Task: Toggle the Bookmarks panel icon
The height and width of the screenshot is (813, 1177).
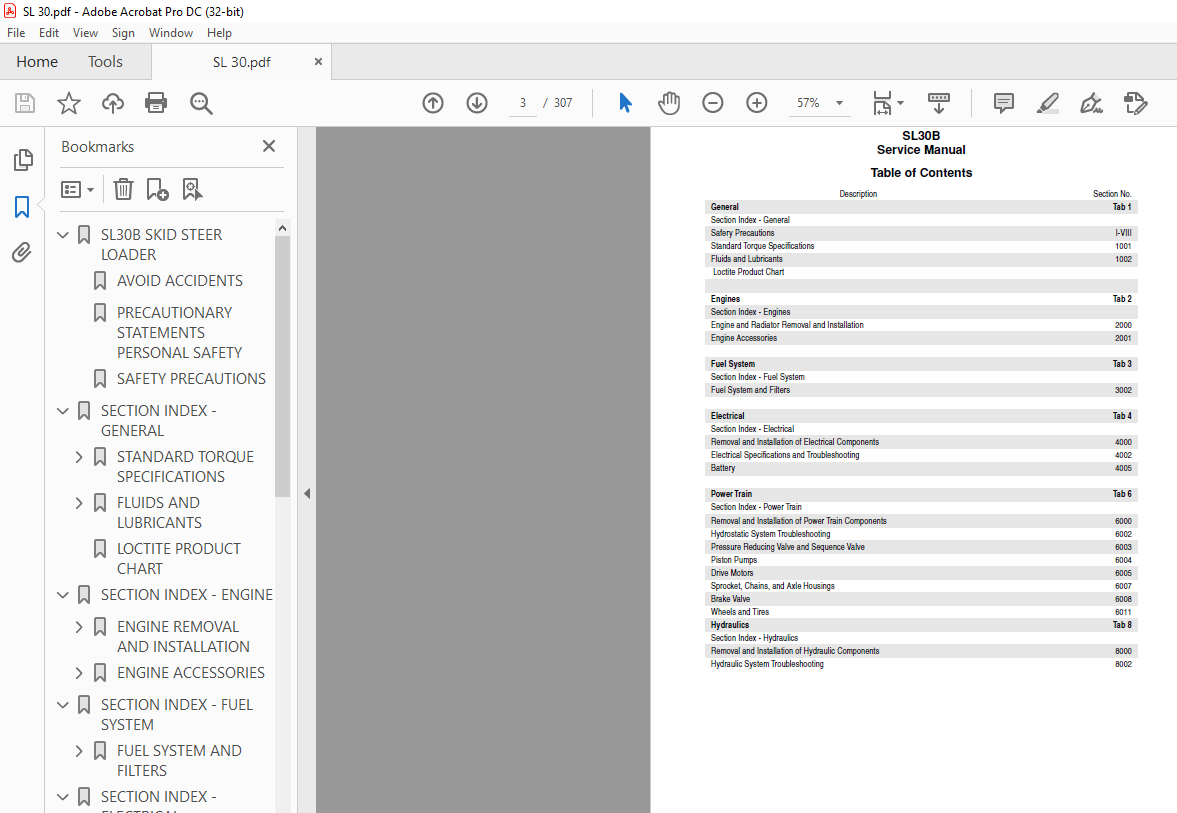Action: pos(22,206)
